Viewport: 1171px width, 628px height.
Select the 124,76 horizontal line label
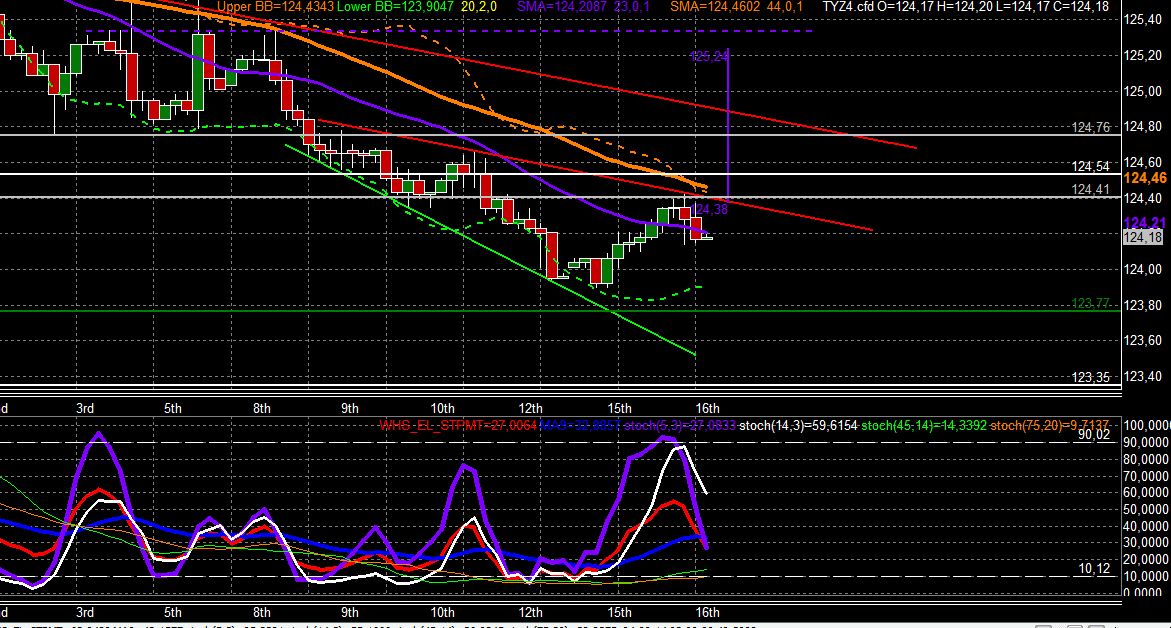point(1090,127)
